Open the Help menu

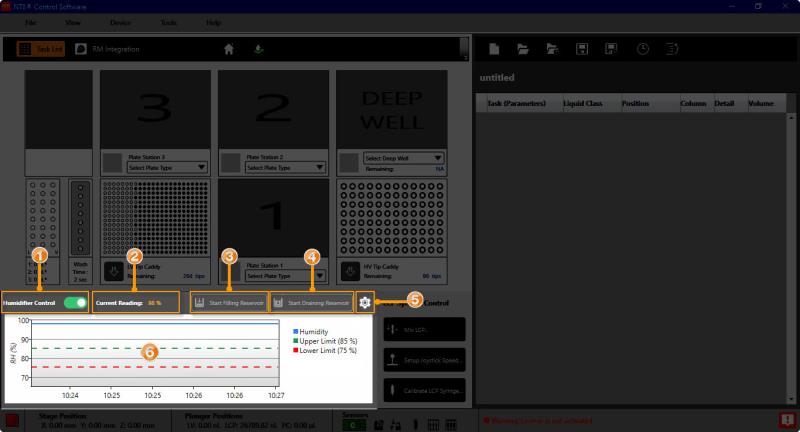point(214,22)
